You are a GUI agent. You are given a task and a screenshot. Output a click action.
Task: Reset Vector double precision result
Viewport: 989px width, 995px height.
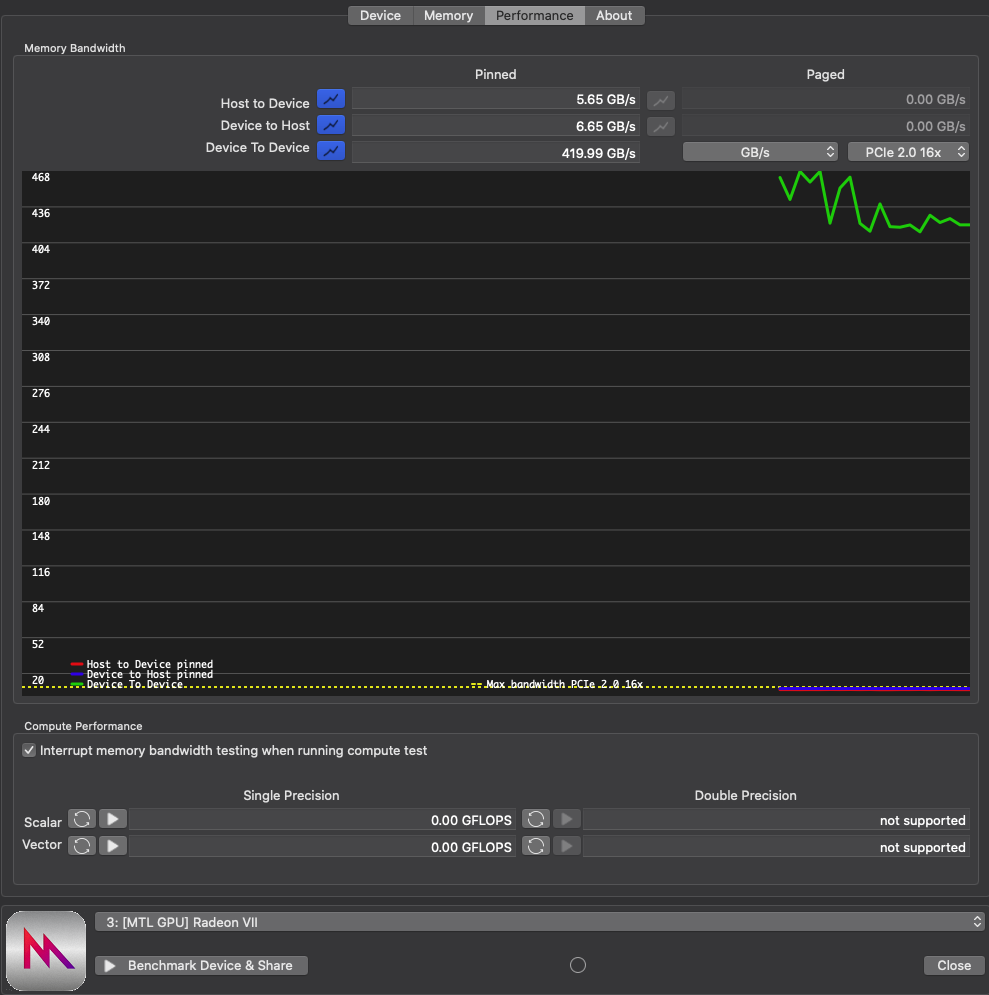[x=536, y=846]
